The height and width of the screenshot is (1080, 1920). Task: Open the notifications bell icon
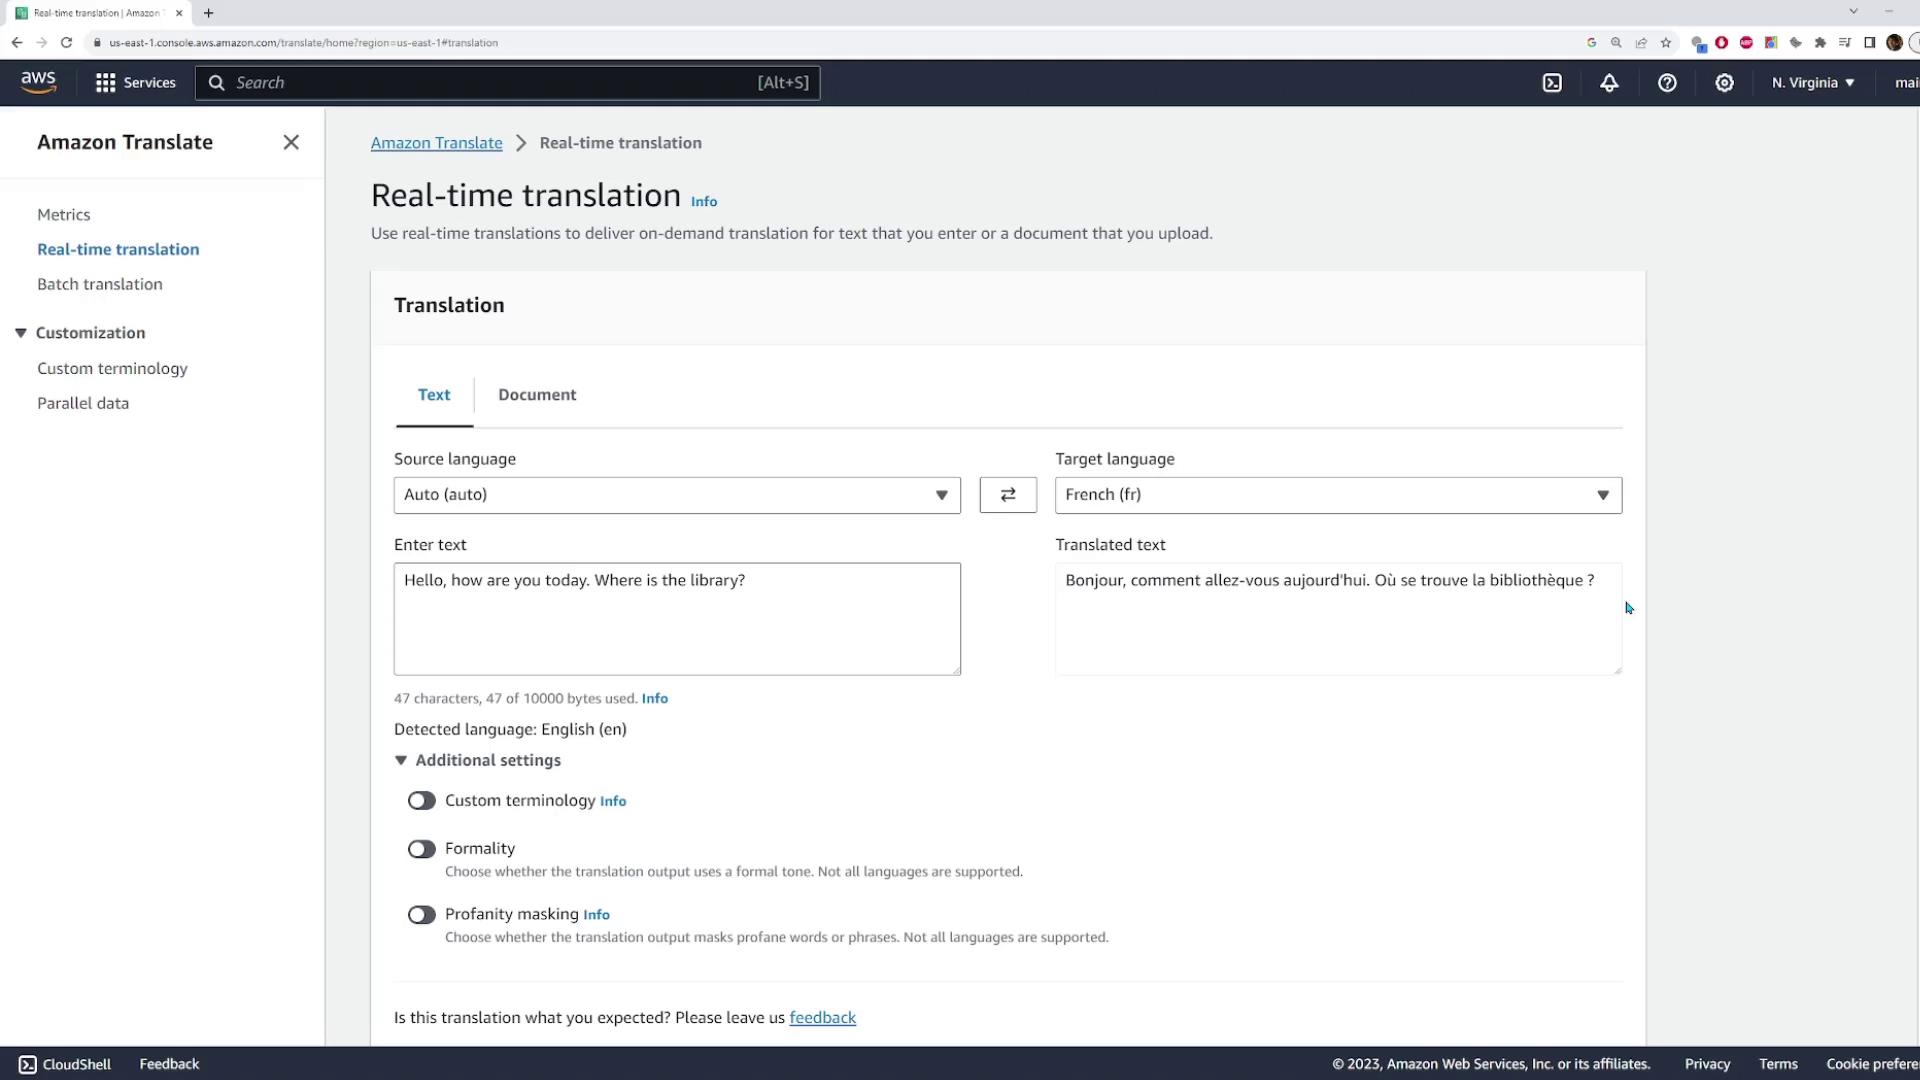coord(1609,83)
